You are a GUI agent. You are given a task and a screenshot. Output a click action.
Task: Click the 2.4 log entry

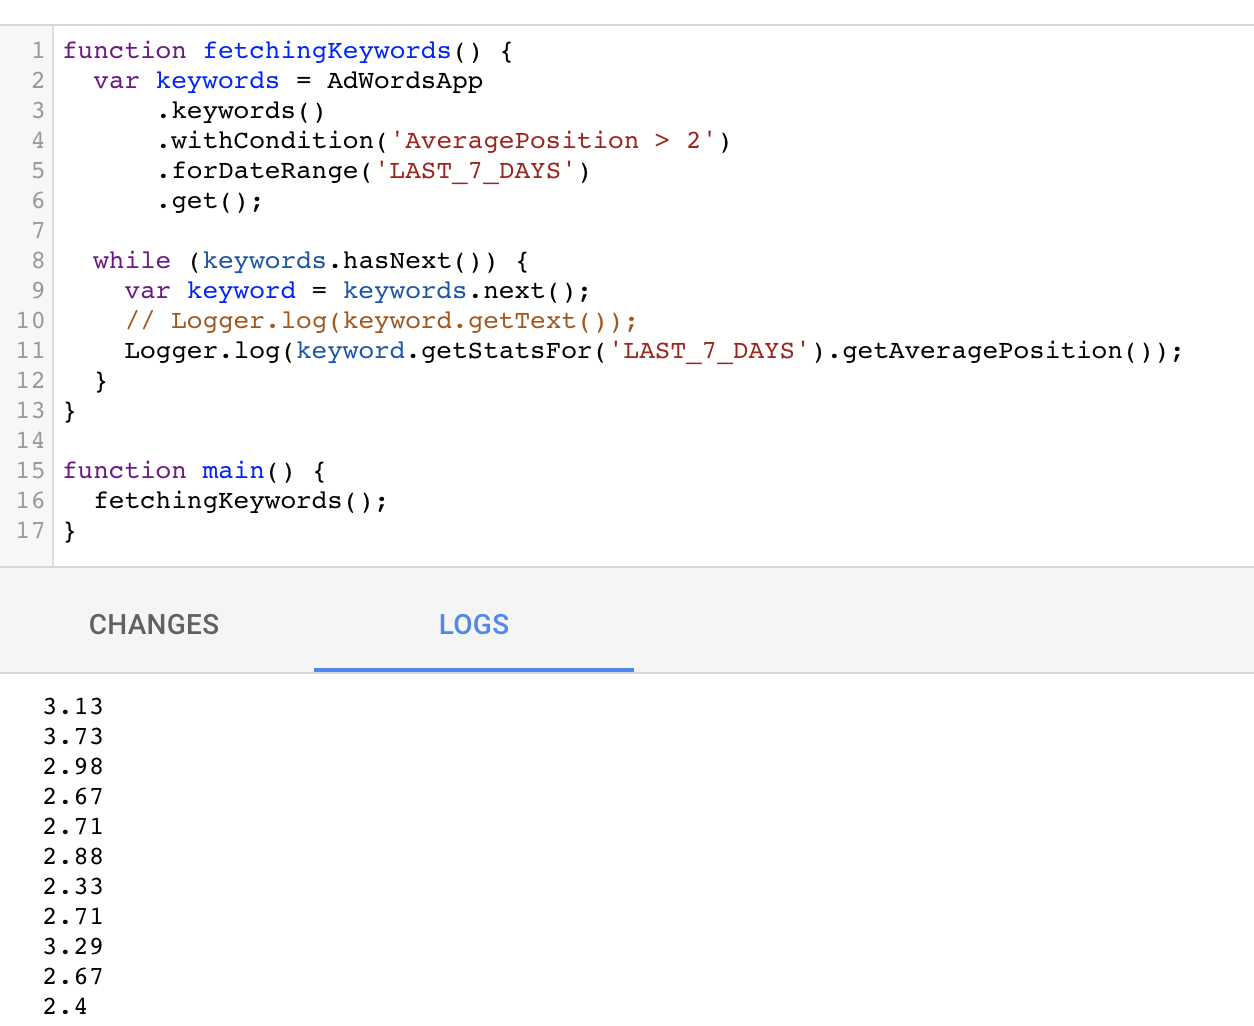65,1007
